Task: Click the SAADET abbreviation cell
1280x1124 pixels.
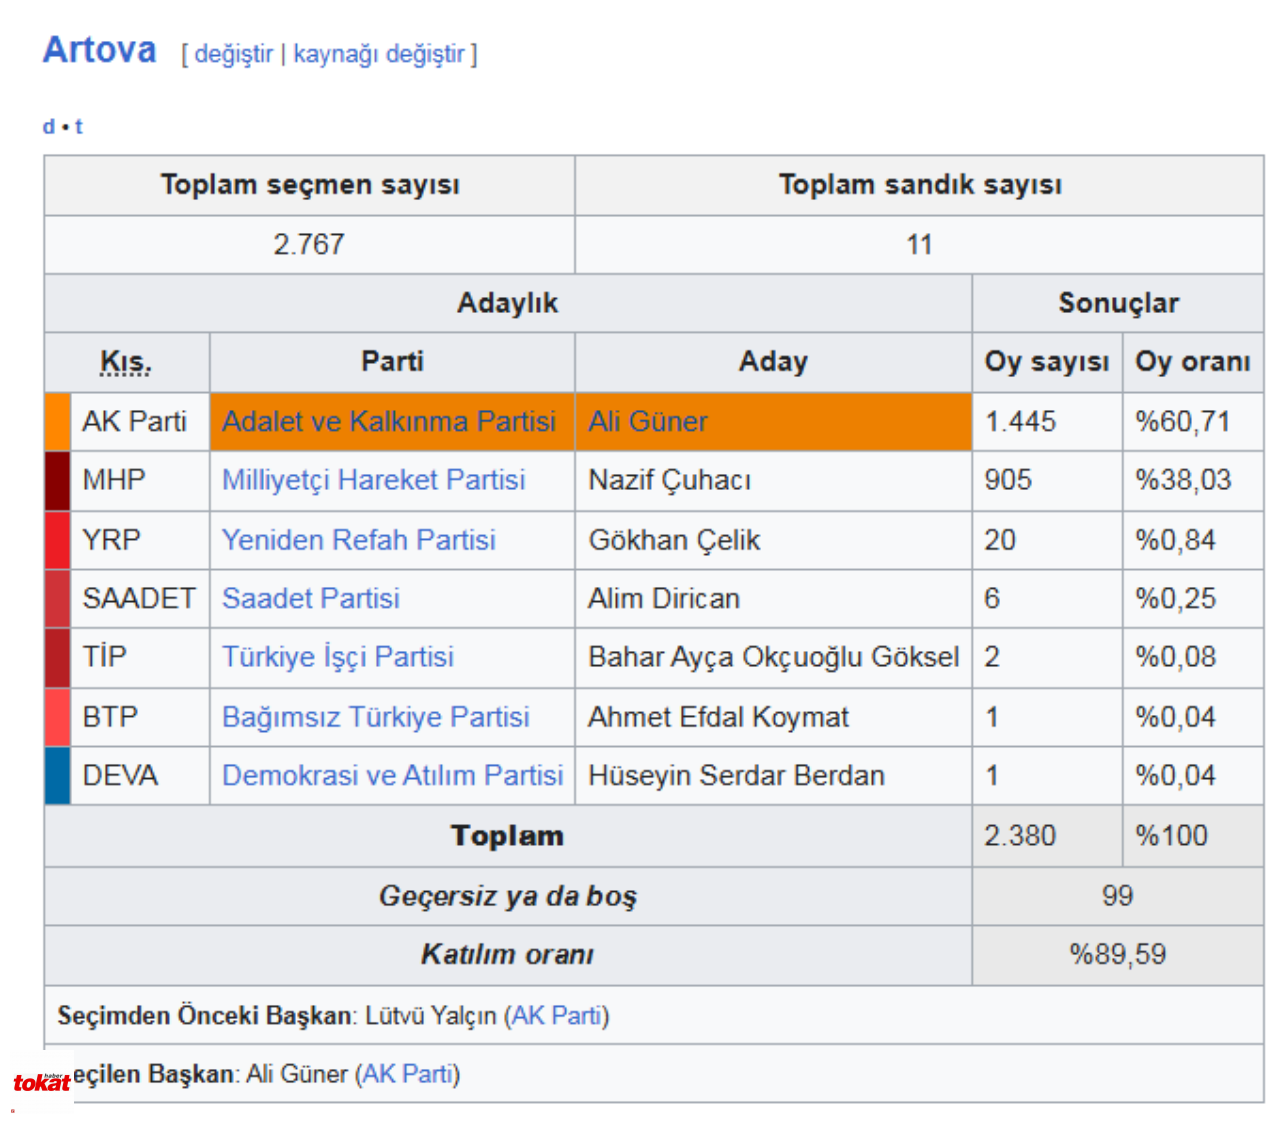Action: click(x=139, y=598)
